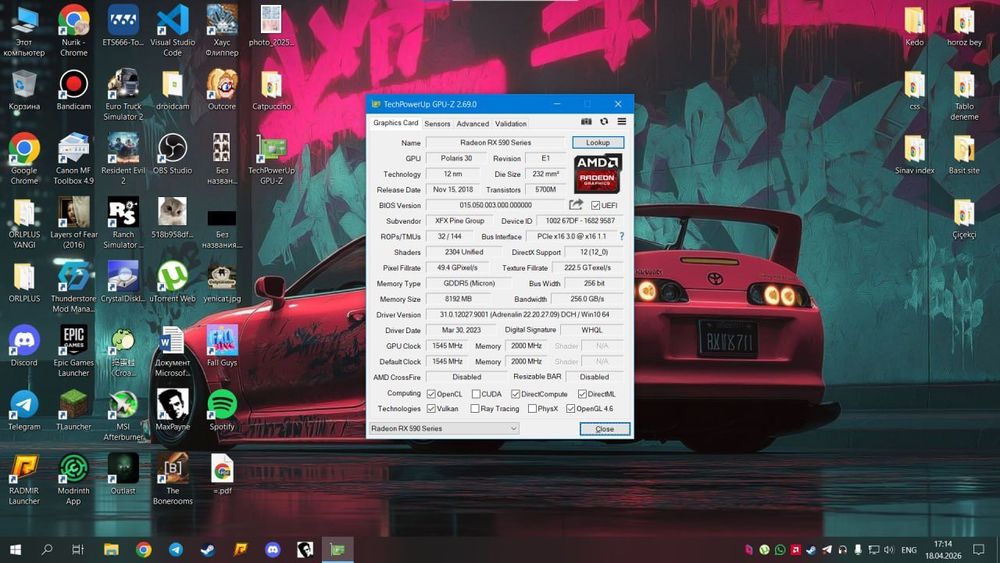Open the CrystalDiskInfo desktop shortcut
Screen dimensions: 1000x563
[123, 282]
